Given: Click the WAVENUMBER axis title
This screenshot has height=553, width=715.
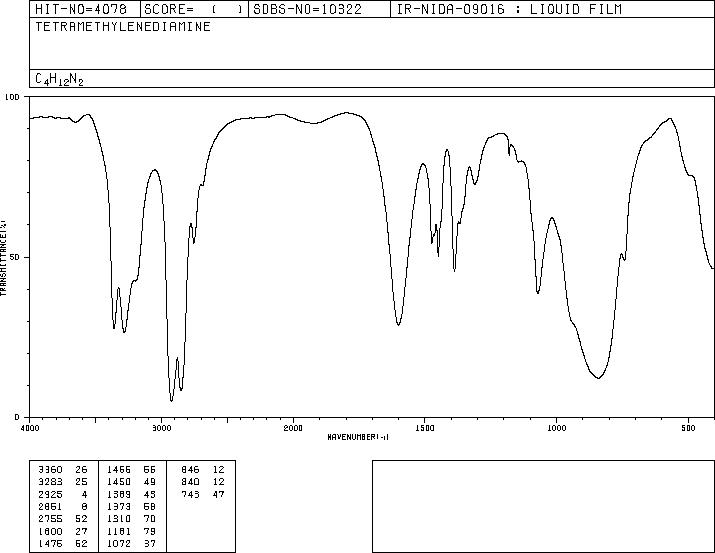Looking at the screenshot, I should tap(358, 437).
